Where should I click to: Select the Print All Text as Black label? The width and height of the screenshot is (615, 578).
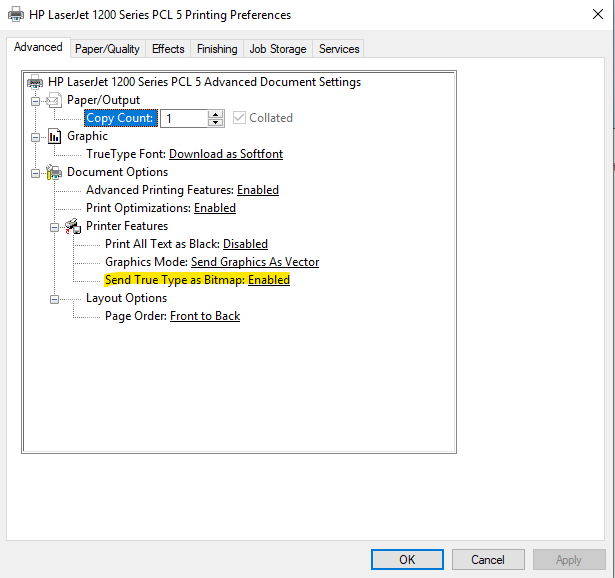(x=162, y=244)
